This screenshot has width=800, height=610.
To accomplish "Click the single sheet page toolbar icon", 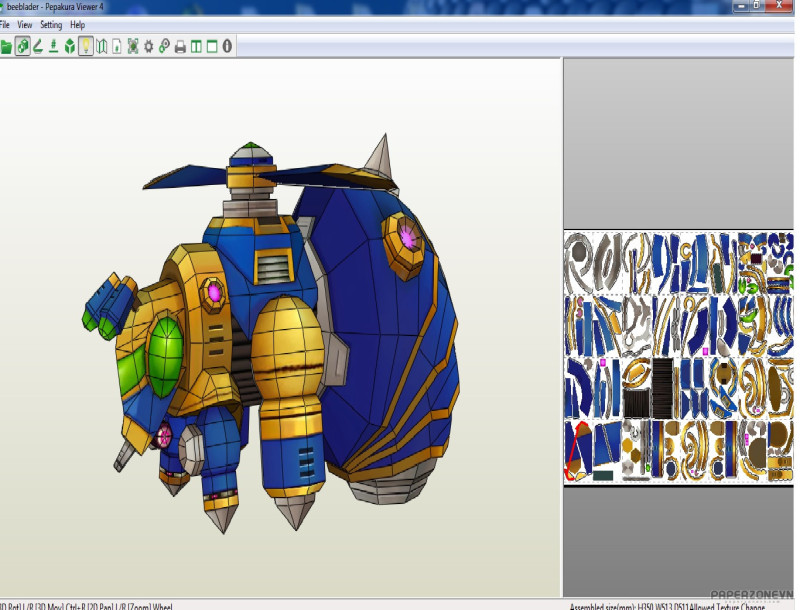I will pyautogui.click(x=117, y=46).
